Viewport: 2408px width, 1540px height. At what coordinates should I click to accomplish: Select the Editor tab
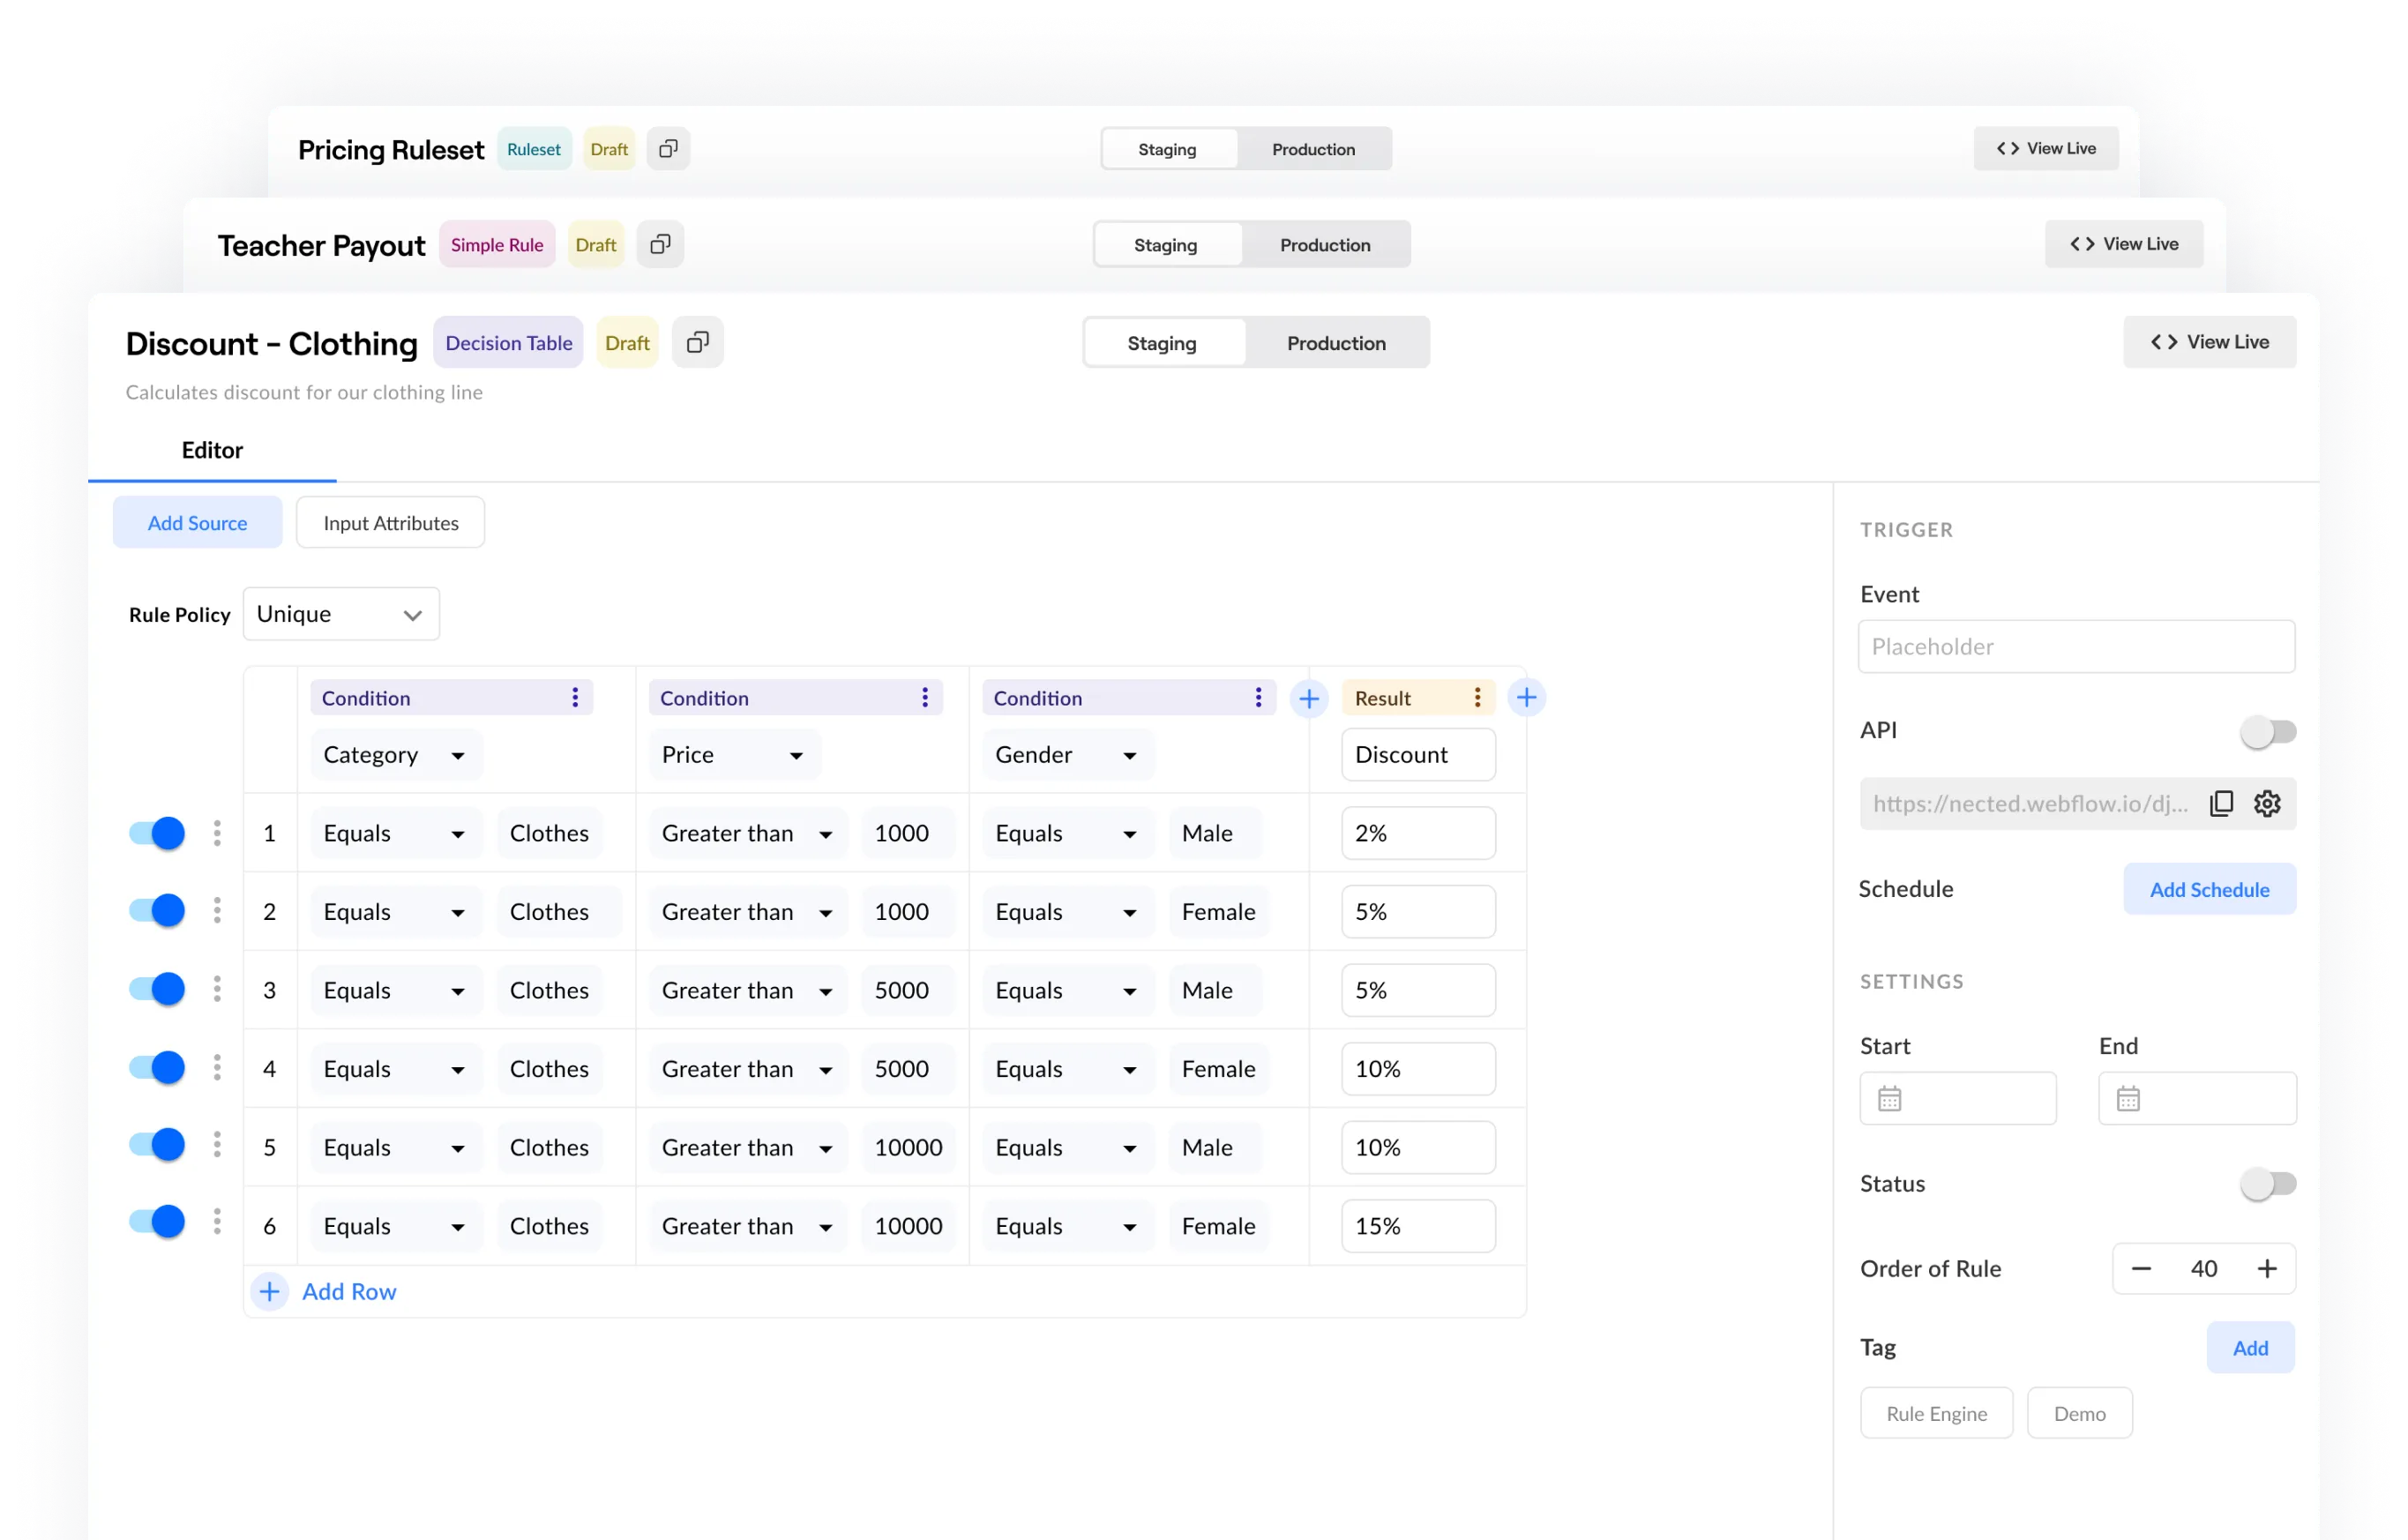(212, 450)
